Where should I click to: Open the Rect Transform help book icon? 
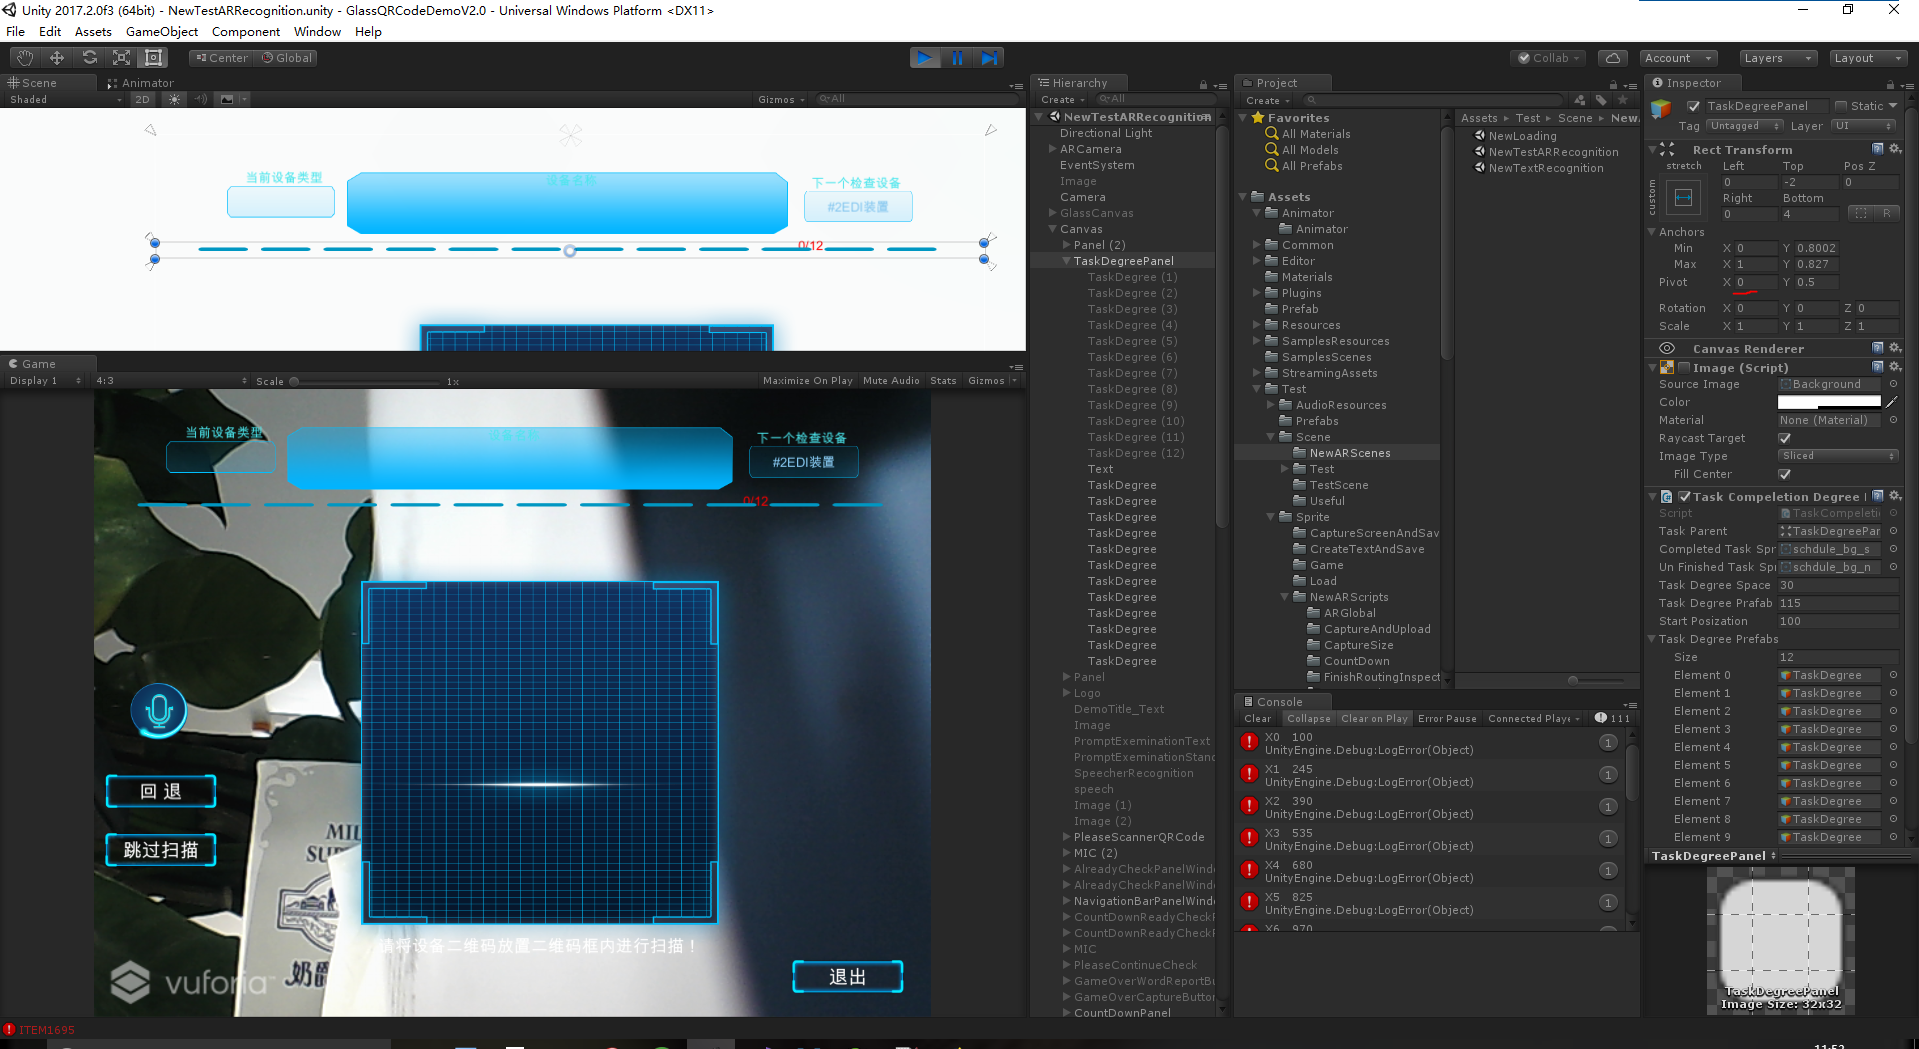[1878, 149]
